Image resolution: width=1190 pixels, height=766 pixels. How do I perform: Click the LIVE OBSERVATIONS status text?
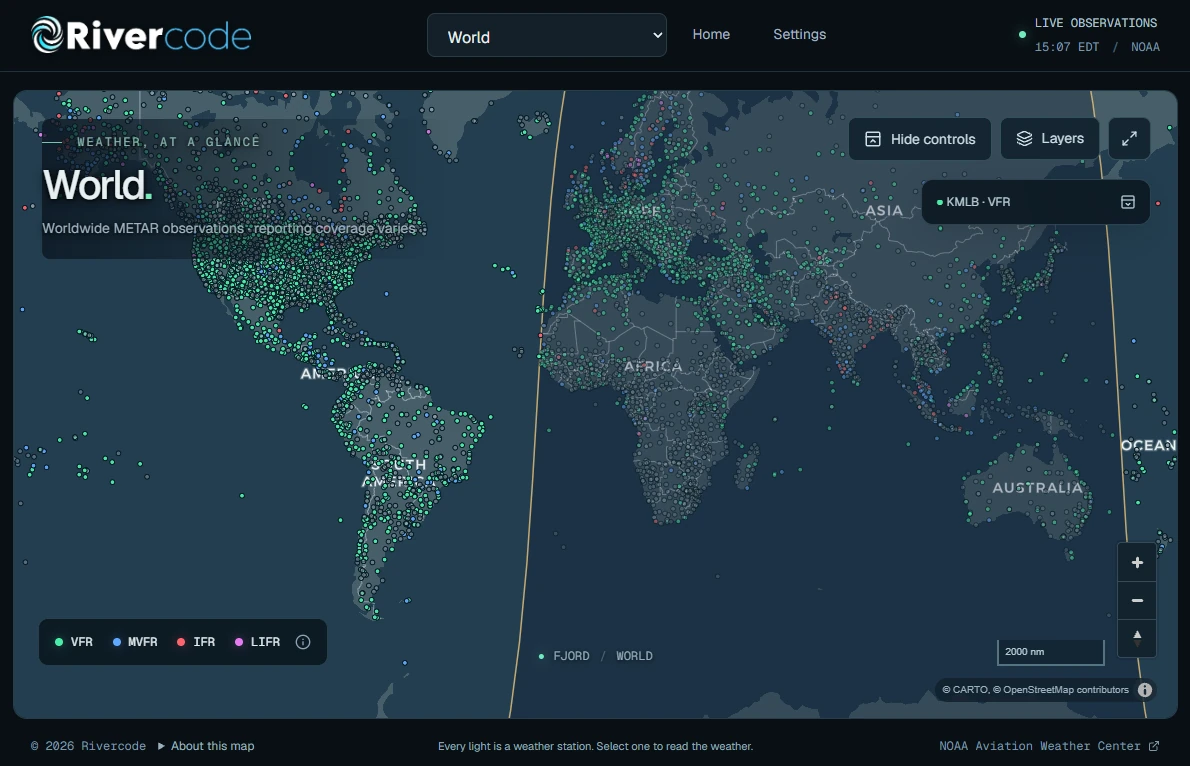[x=1096, y=23]
